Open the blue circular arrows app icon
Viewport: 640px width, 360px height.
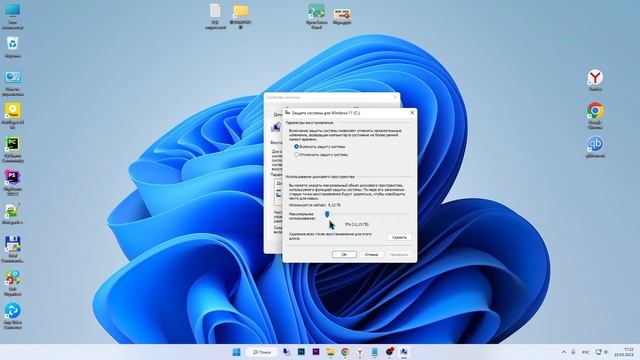(13, 316)
